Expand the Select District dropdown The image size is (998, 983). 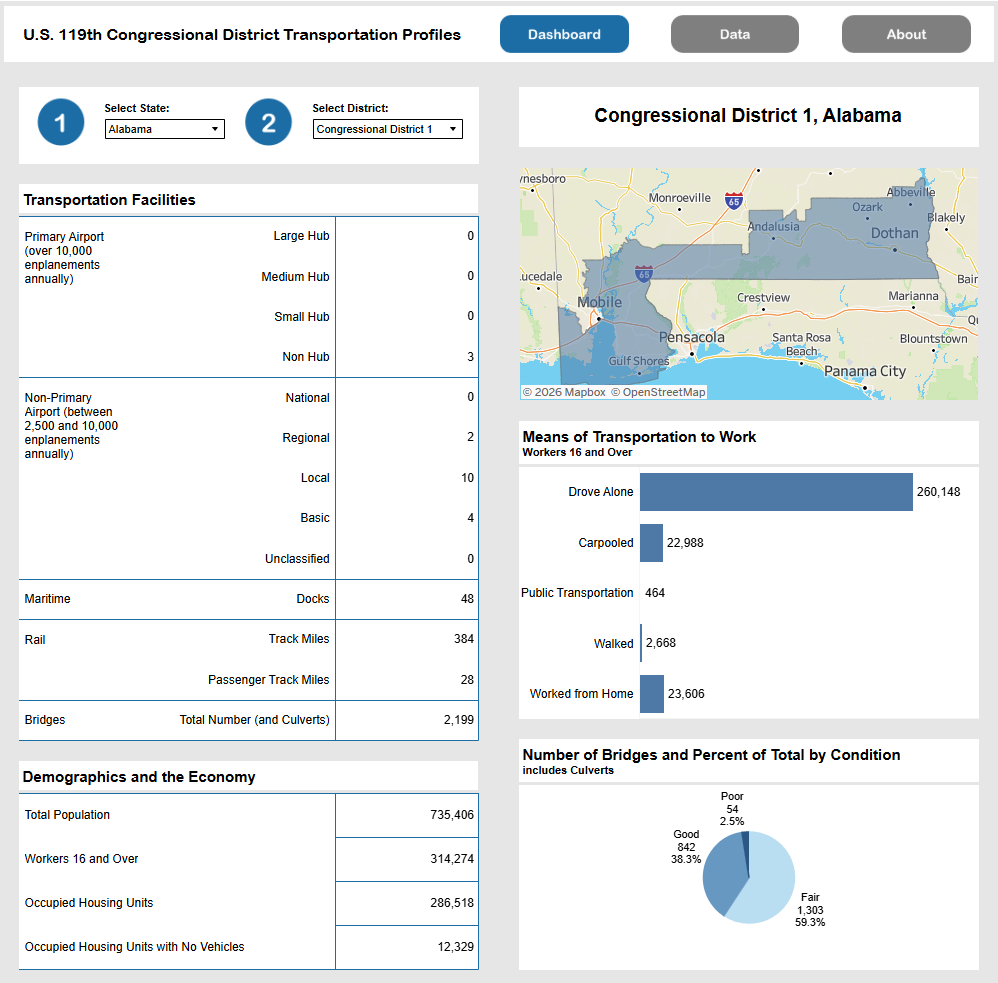point(388,129)
